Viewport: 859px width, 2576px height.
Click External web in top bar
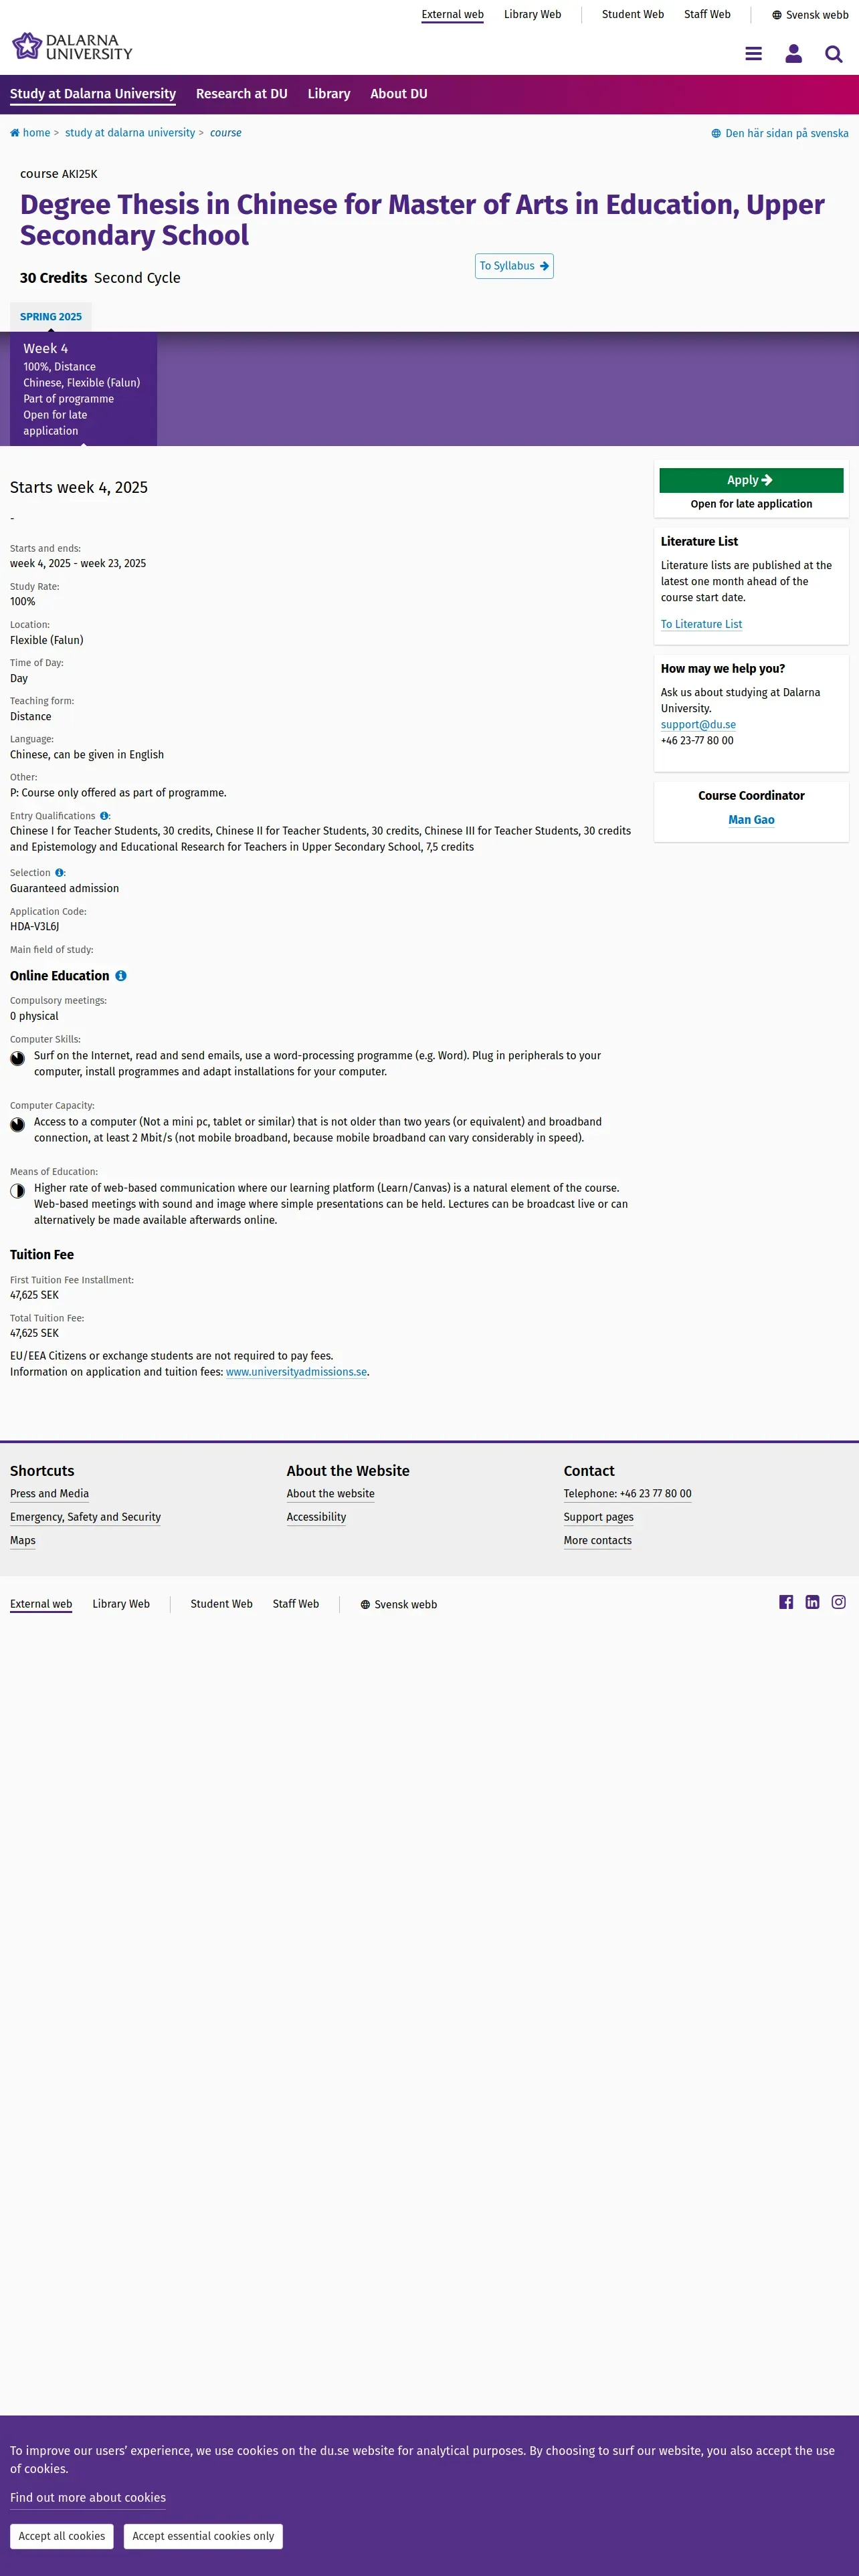click(x=452, y=14)
